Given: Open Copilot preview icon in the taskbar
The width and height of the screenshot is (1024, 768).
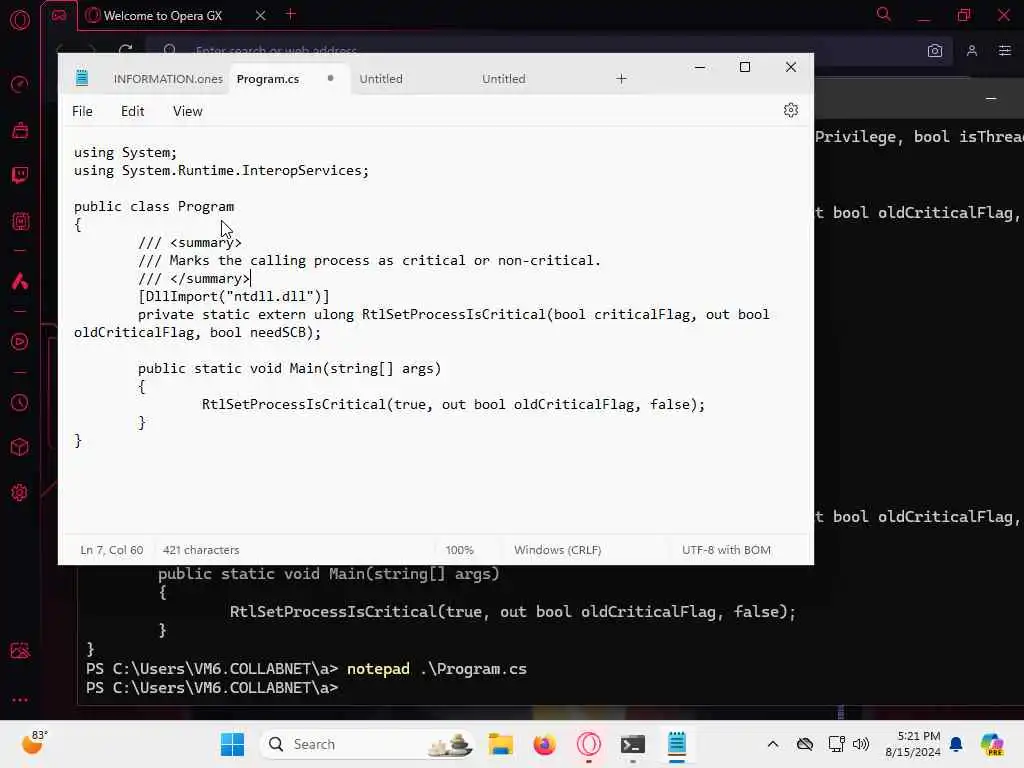Looking at the screenshot, I should tap(993, 744).
